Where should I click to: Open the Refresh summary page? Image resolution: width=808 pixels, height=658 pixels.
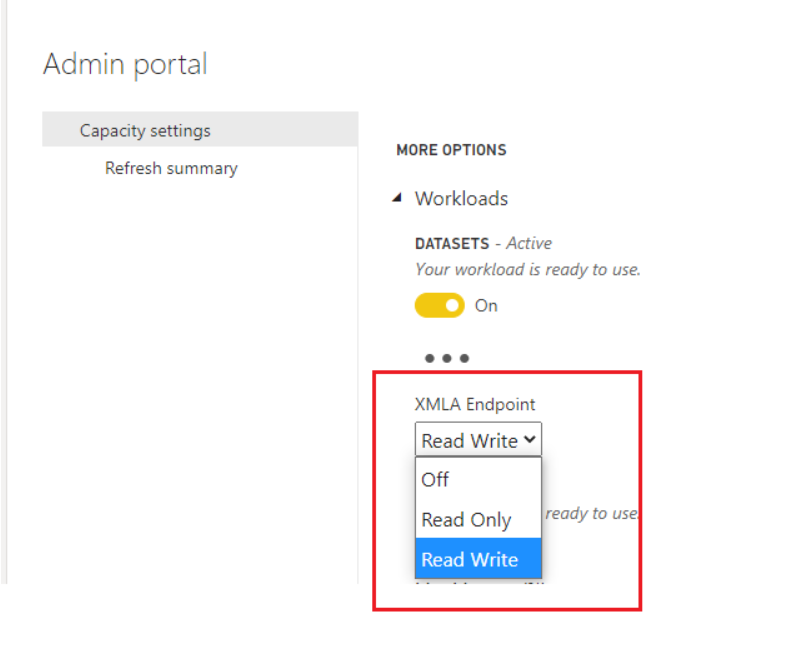[171, 168]
